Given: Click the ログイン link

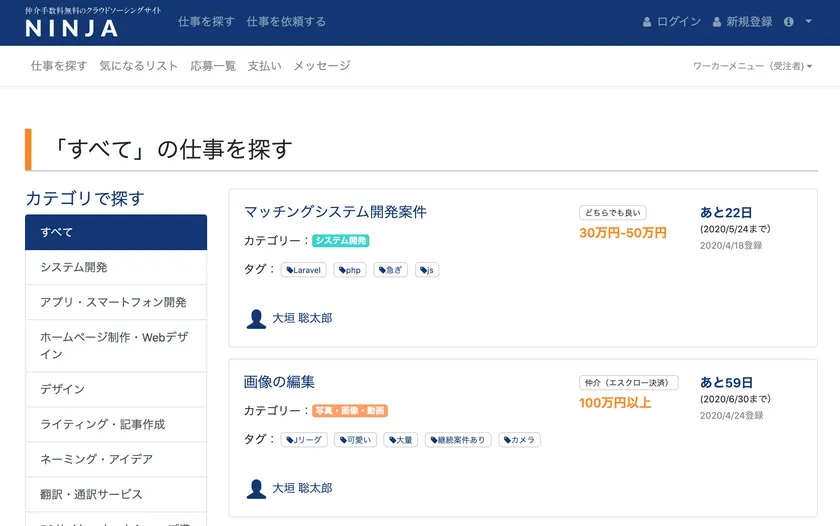Looking at the screenshot, I should click(671, 21).
